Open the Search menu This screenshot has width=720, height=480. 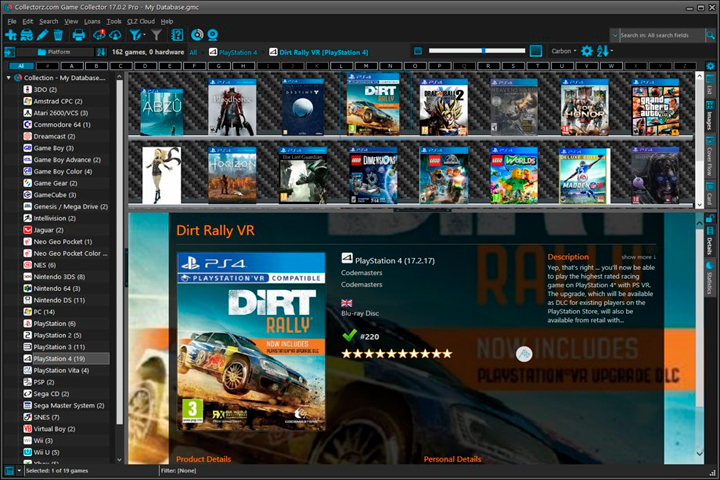click(49, 21)
